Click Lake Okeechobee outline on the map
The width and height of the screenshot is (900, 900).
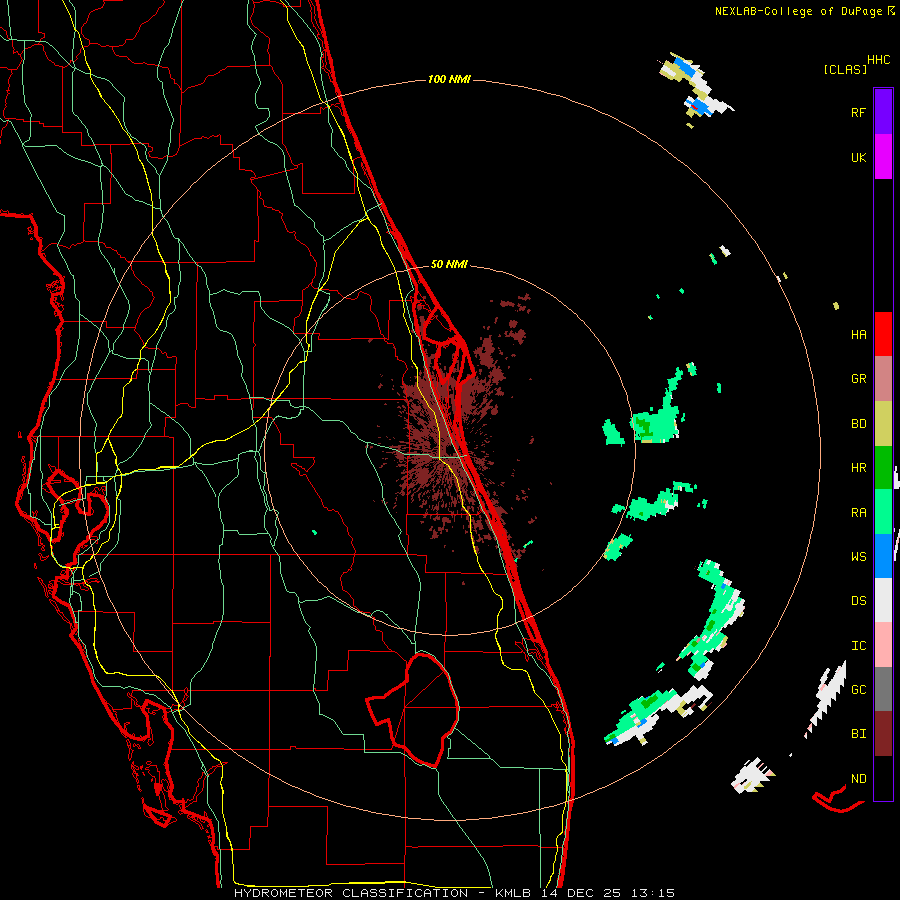(414, 709)
